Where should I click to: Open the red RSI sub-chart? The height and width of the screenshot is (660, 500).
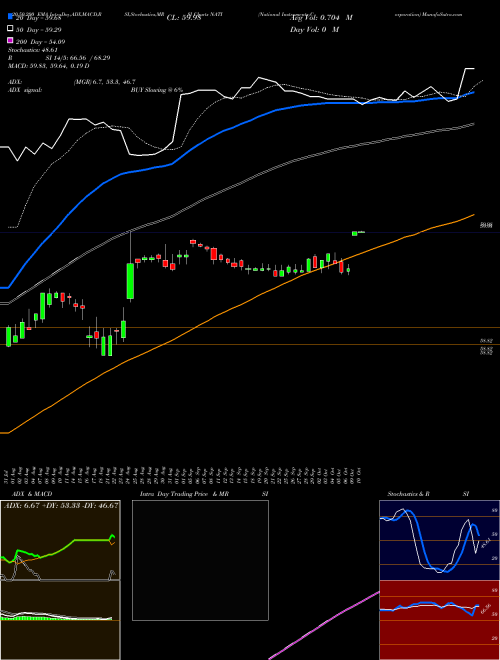(439, 620)
